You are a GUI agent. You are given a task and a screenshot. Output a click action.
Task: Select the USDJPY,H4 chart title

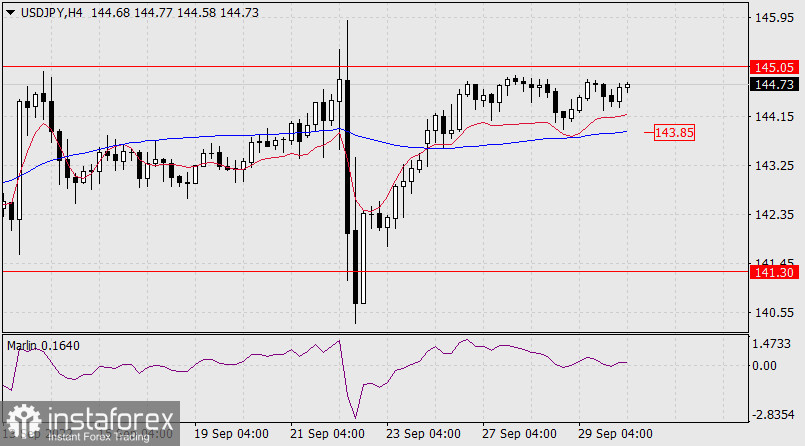click(51, 13)
